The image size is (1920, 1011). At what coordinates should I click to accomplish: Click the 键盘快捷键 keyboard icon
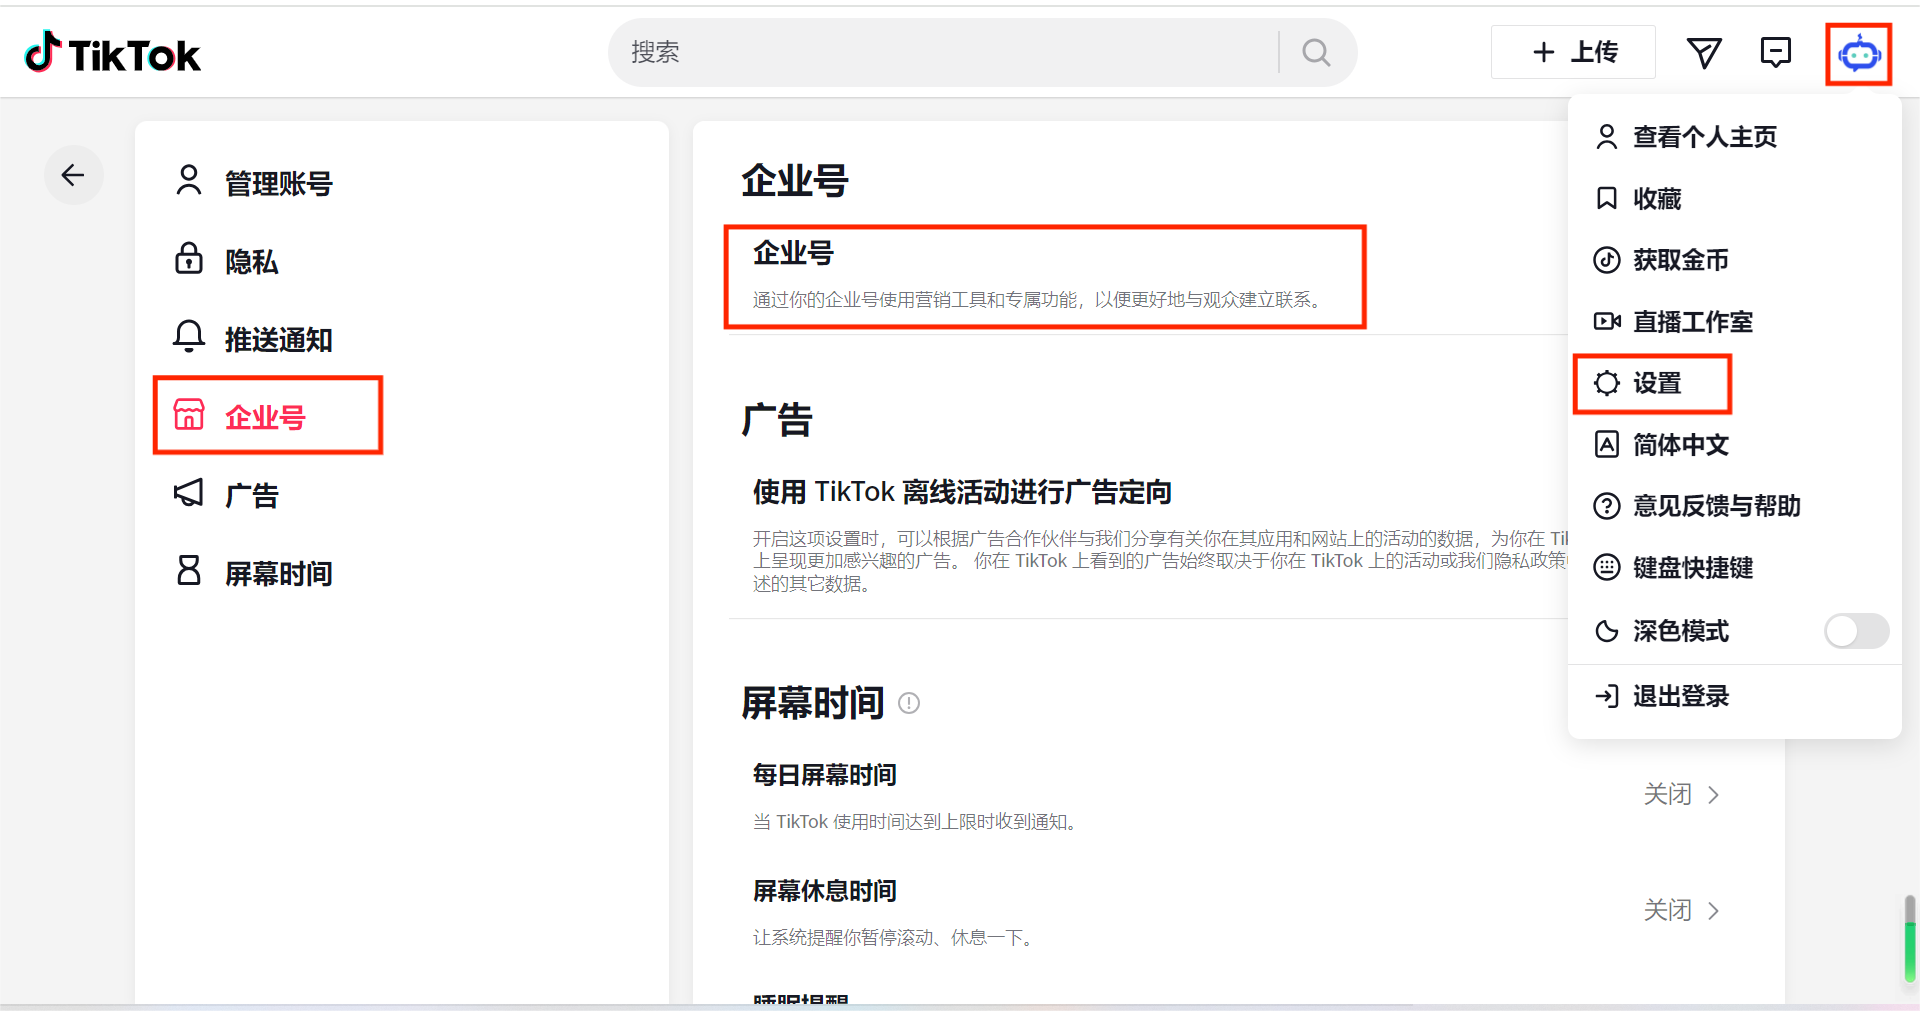coord(1606,568)
